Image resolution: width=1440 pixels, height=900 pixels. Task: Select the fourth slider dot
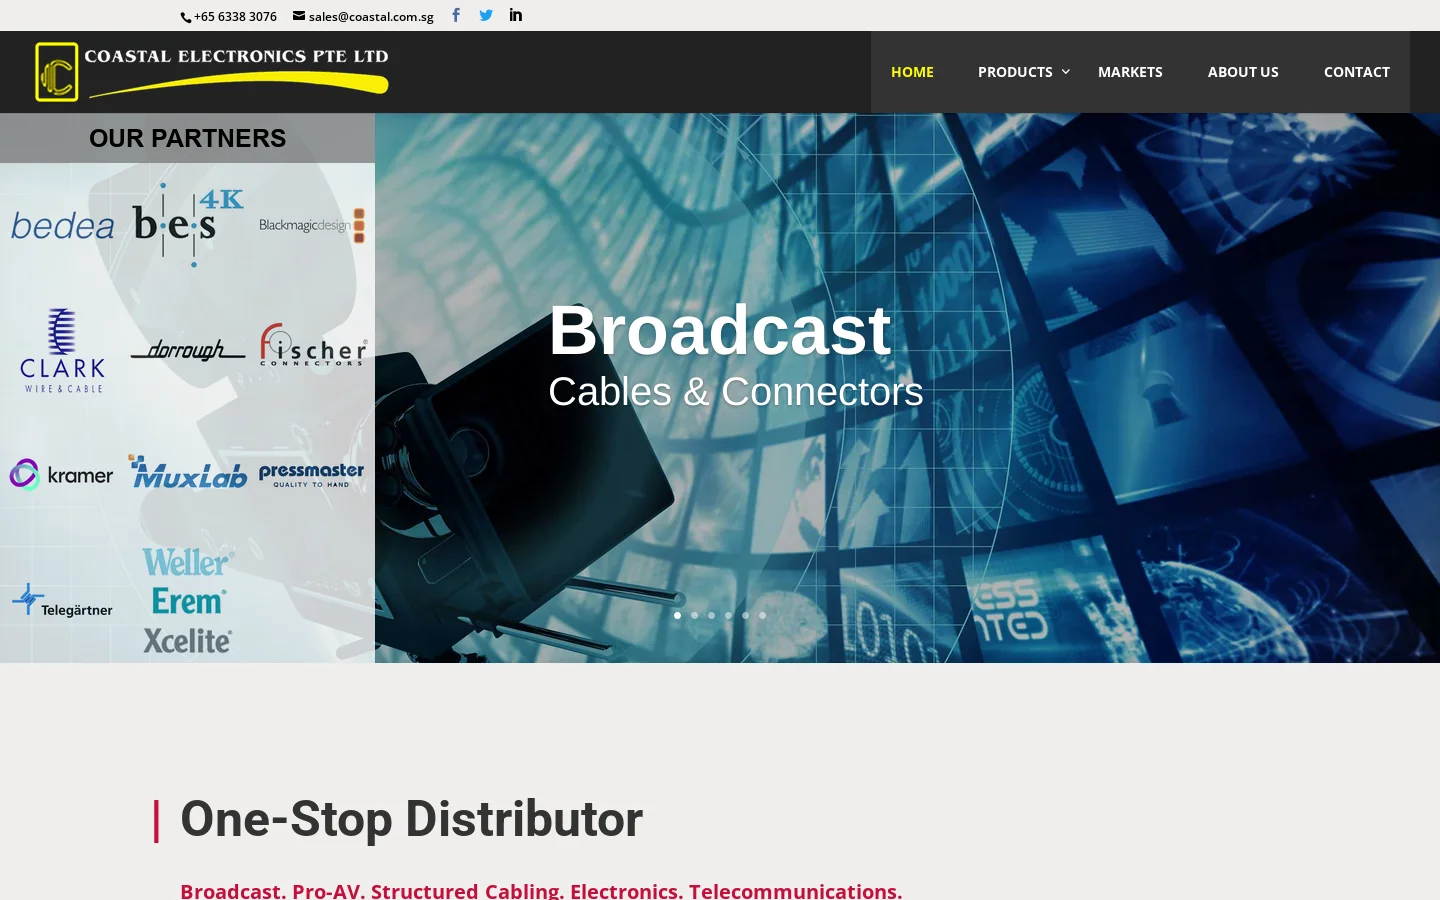[728, 615]
